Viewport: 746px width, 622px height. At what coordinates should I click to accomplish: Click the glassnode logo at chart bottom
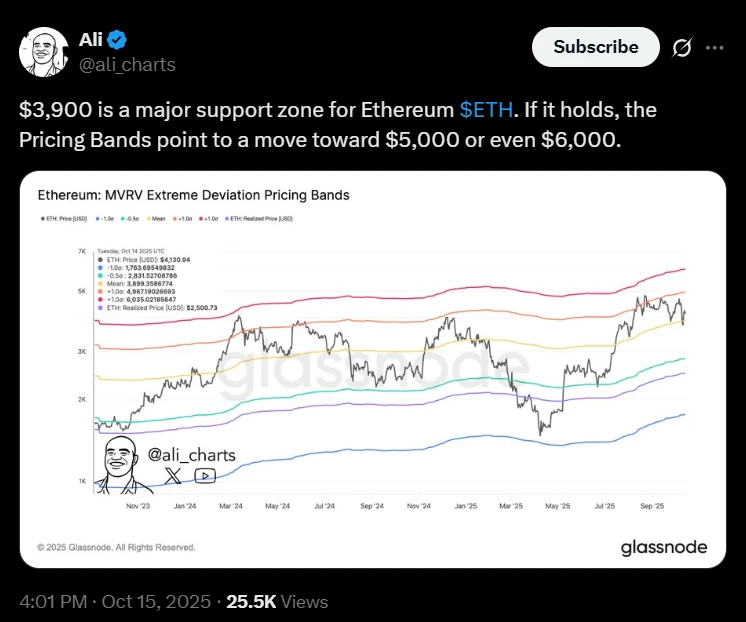click(663, 547)
